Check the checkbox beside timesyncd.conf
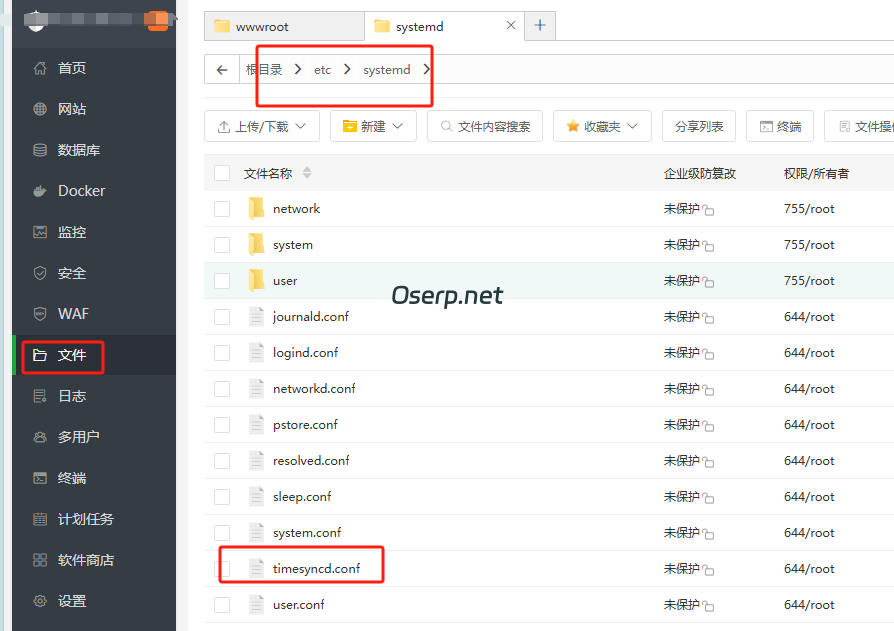The height and width of the screenshot is (631, 894). (x=221, y=567)
